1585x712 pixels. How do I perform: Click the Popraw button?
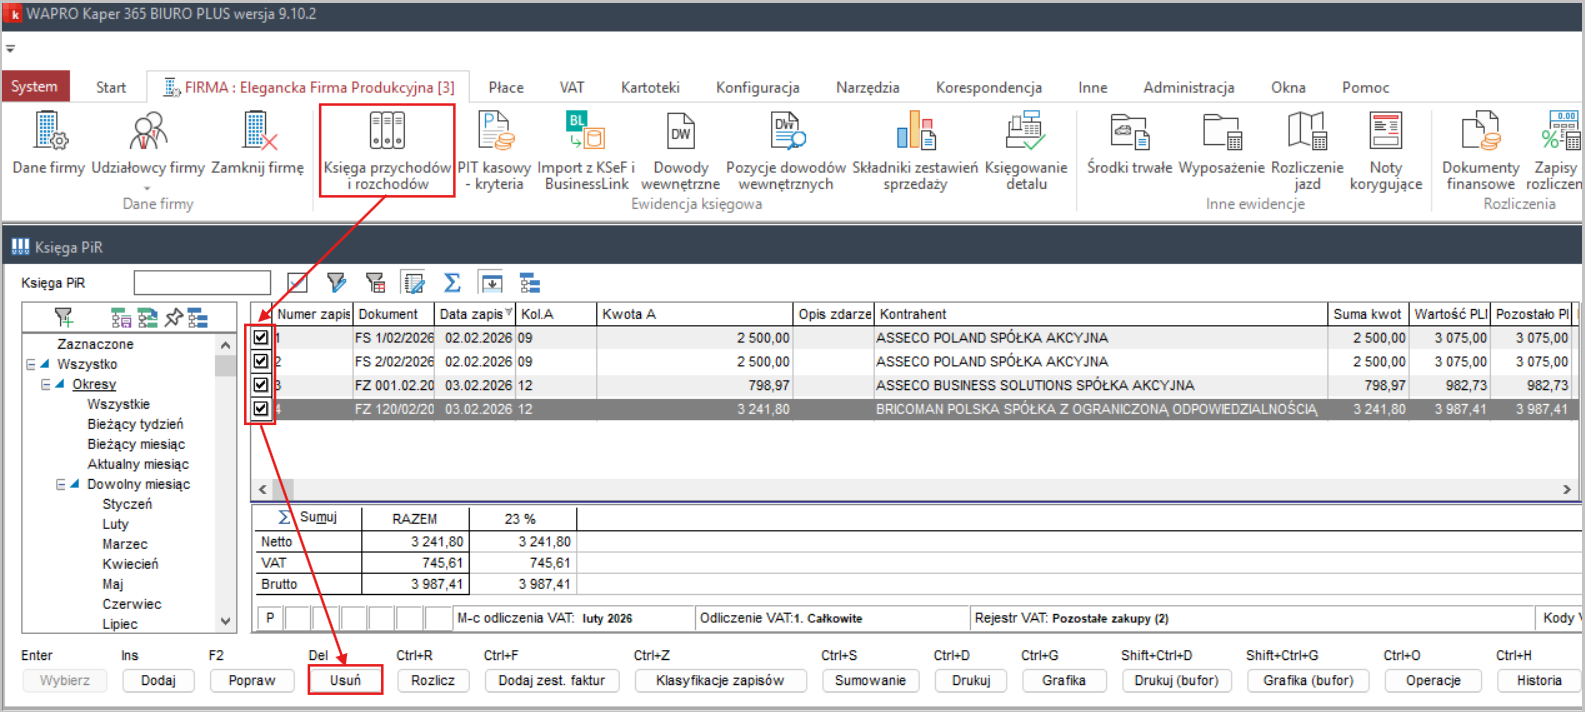click(252, 680)
